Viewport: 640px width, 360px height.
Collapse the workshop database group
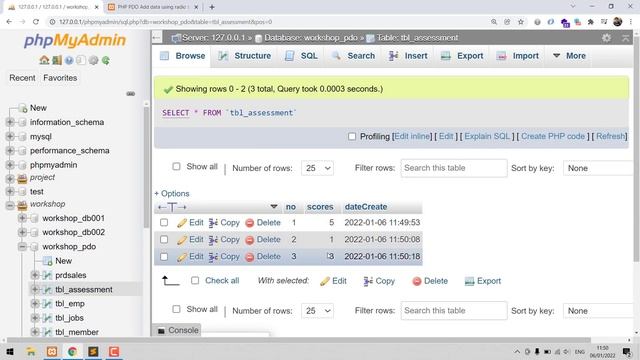[x=10, y=205]
